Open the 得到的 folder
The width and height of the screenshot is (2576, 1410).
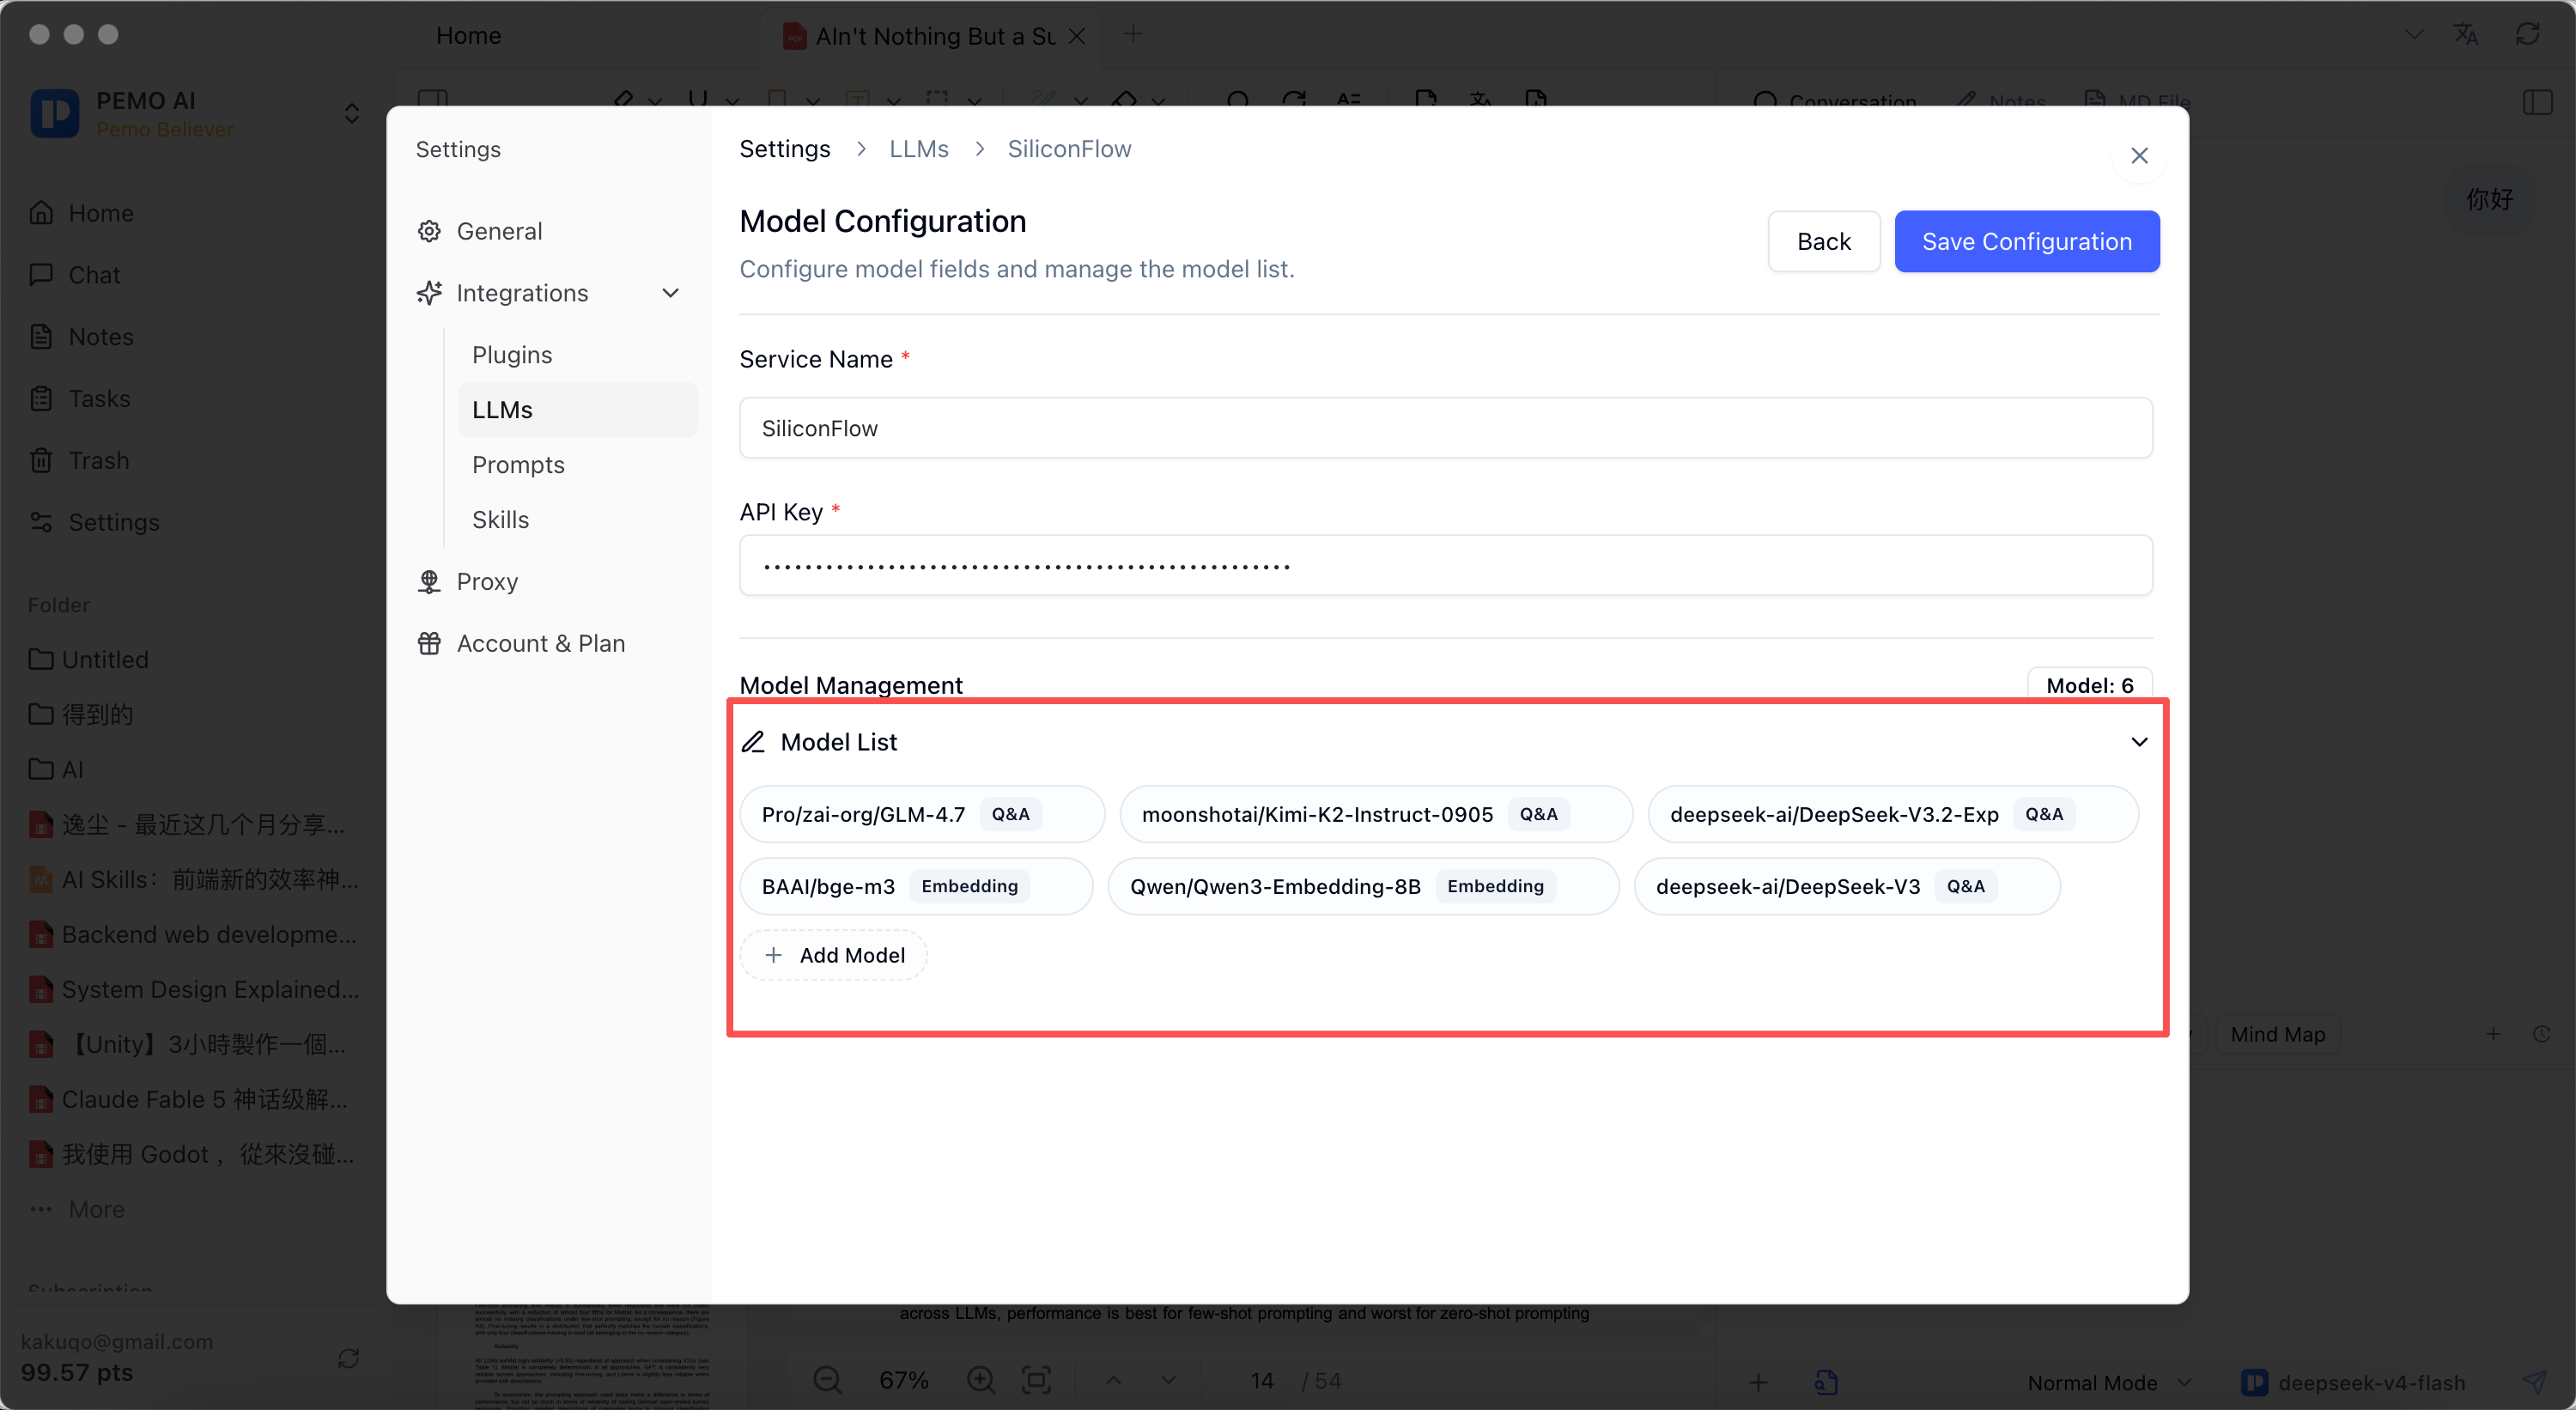(96, 715)
